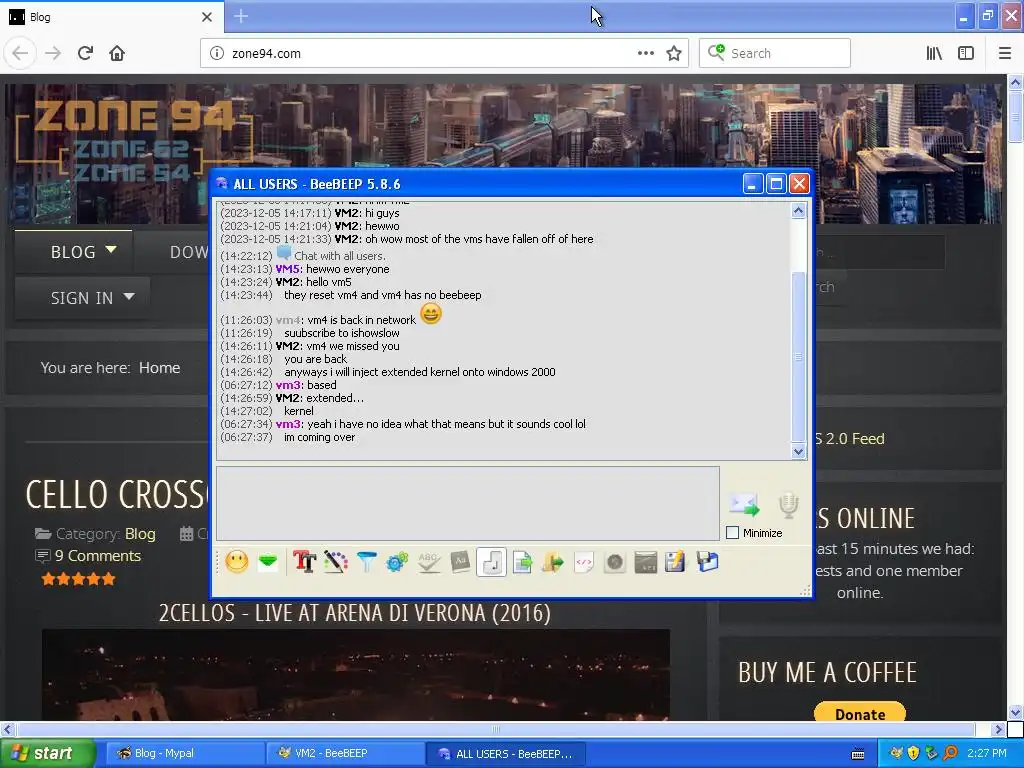
Task: Open a new browser tab
Action: [x=241, y=16]
